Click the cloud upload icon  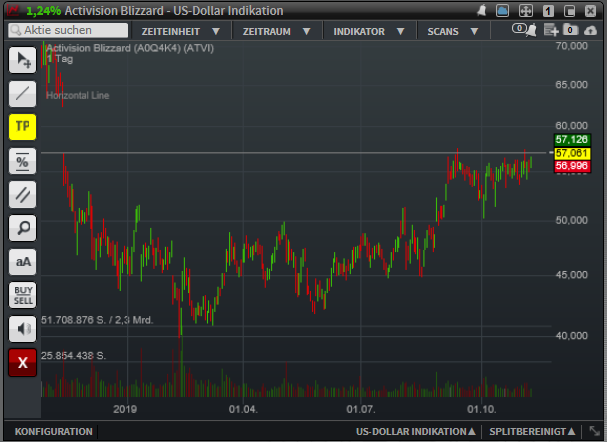590,30
